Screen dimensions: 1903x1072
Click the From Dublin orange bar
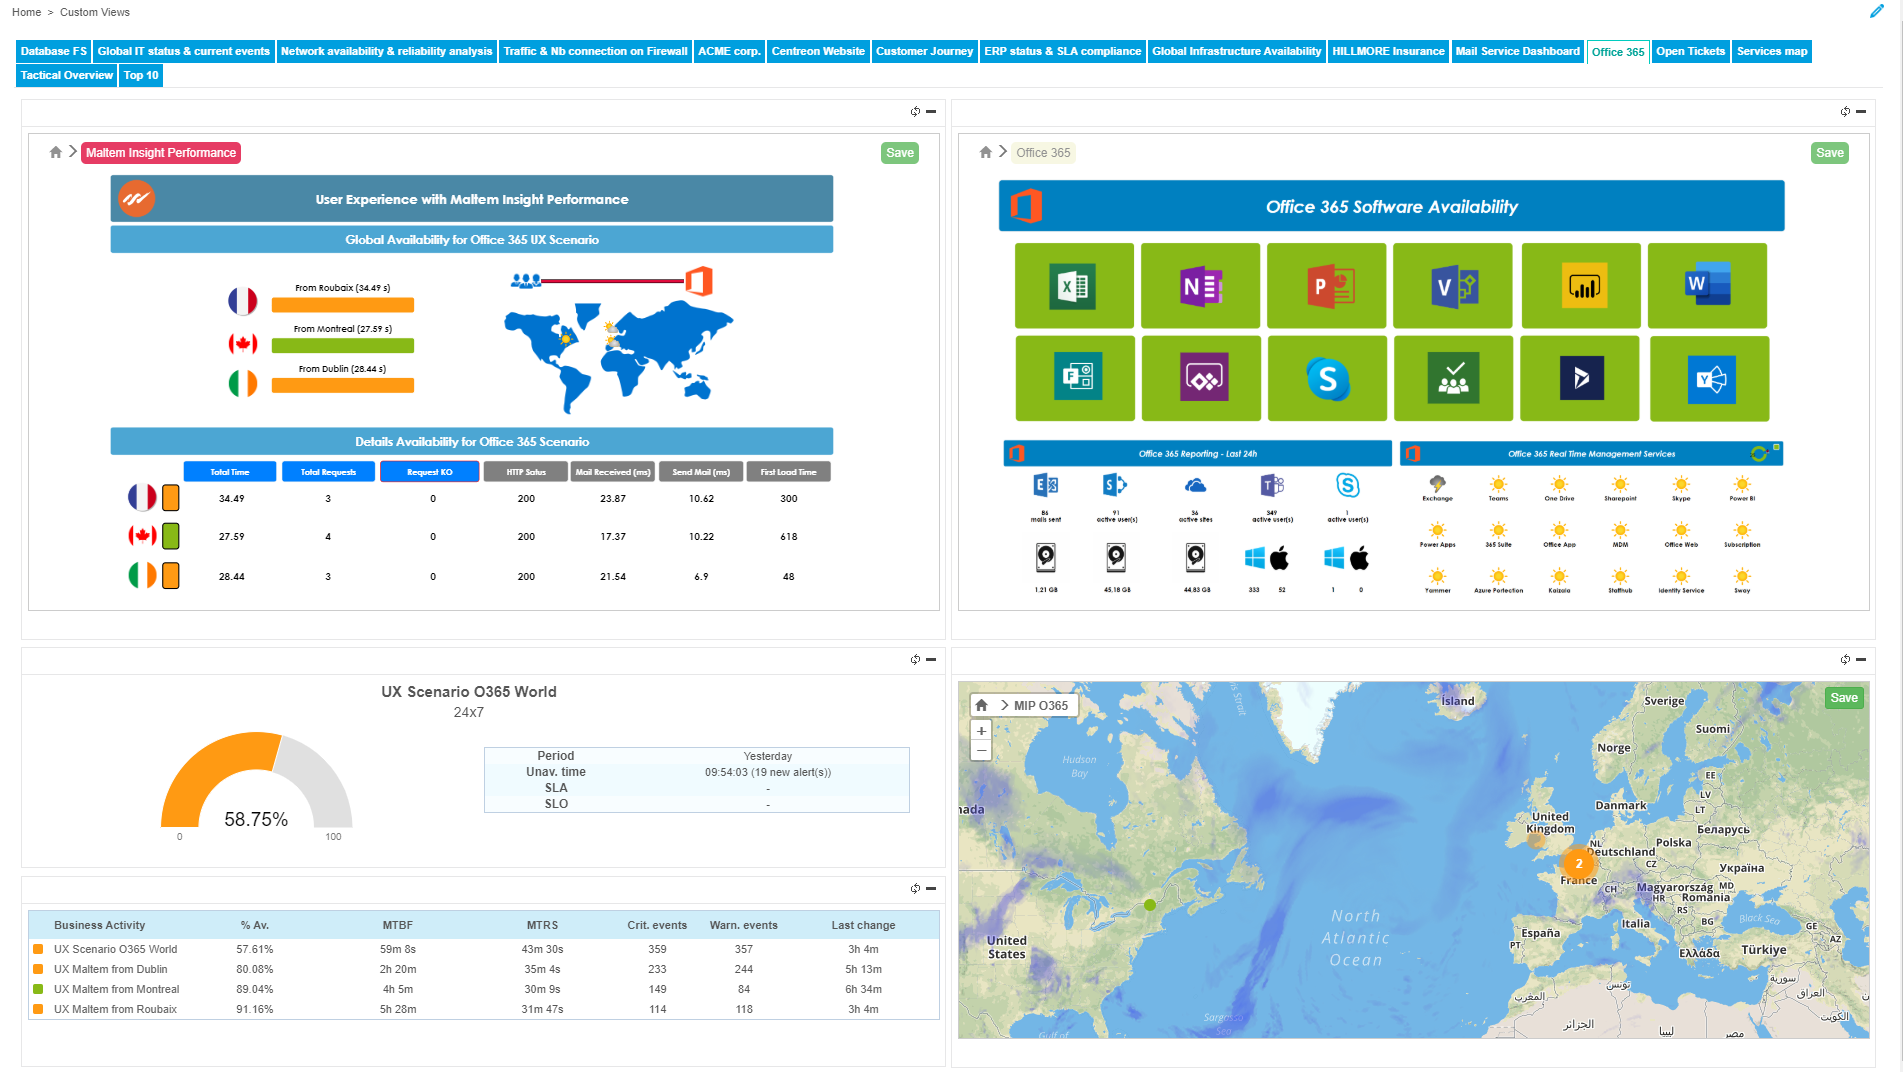(x=343, y=385)
